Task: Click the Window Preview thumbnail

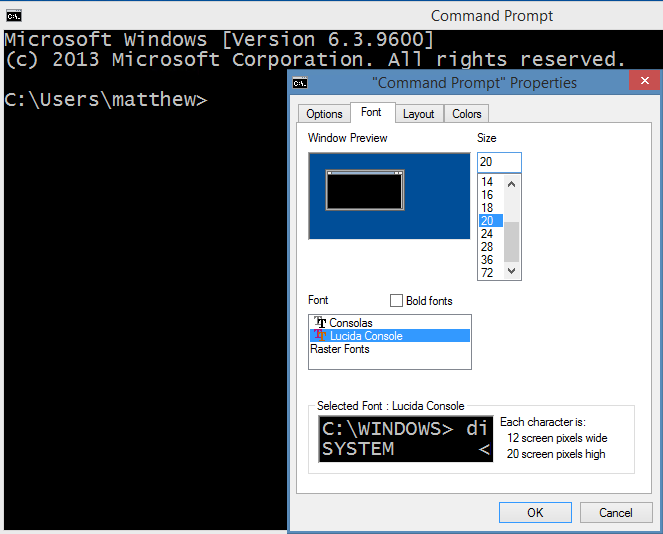Action: (x=389, y=196)
